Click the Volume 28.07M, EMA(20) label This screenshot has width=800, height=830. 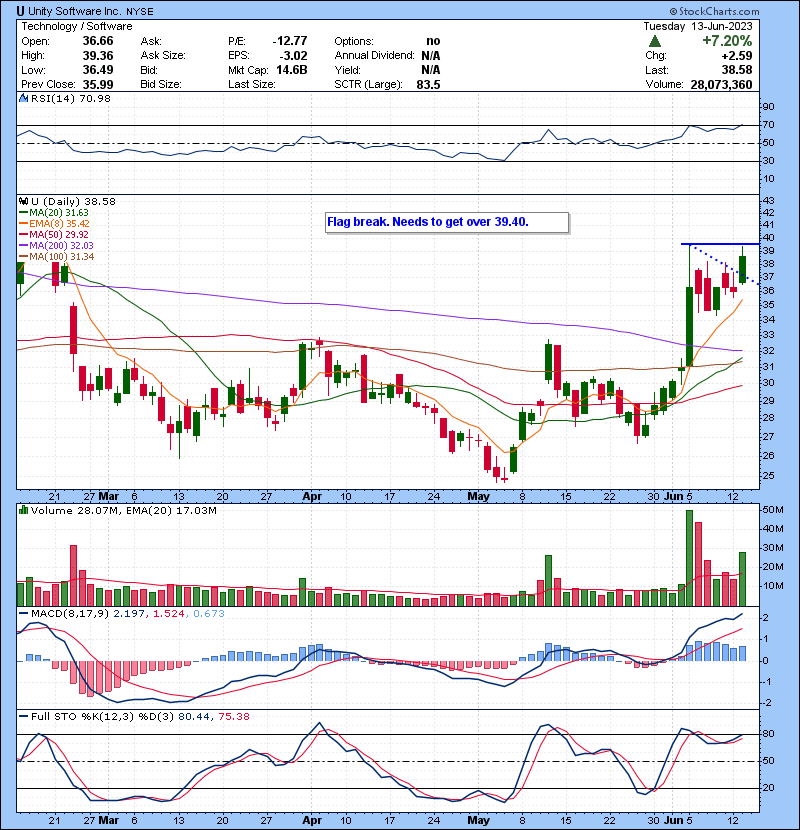pyautogui.click(x=124, y=511)
